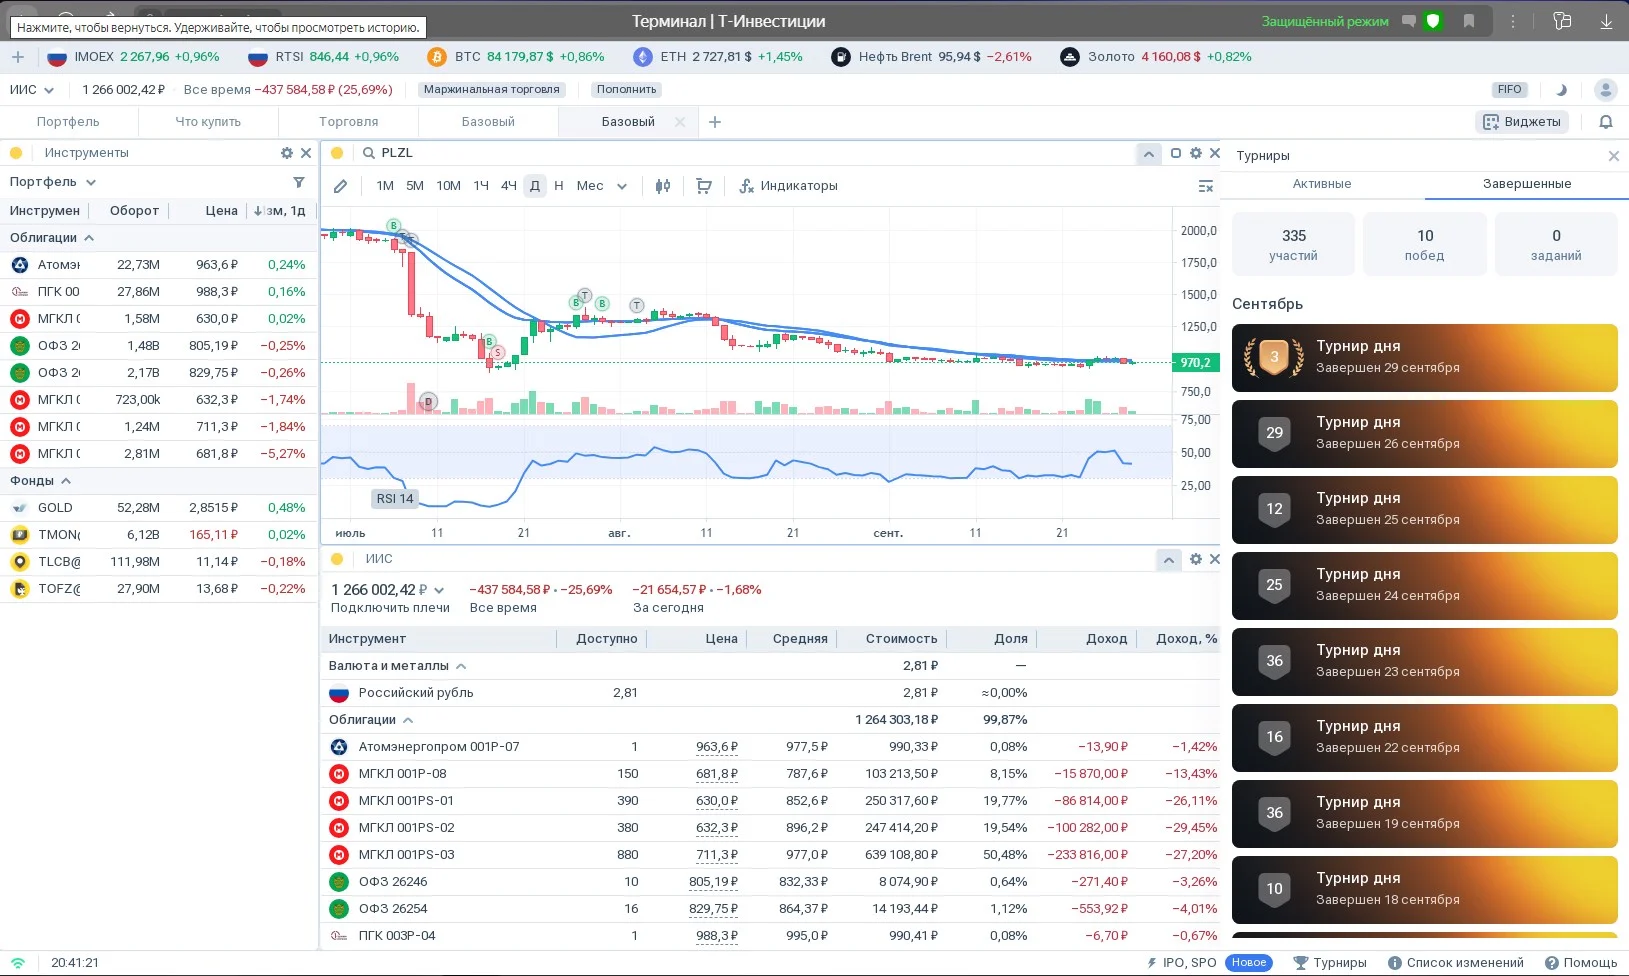Open Инструменты widget settings gear

[287, 153]
